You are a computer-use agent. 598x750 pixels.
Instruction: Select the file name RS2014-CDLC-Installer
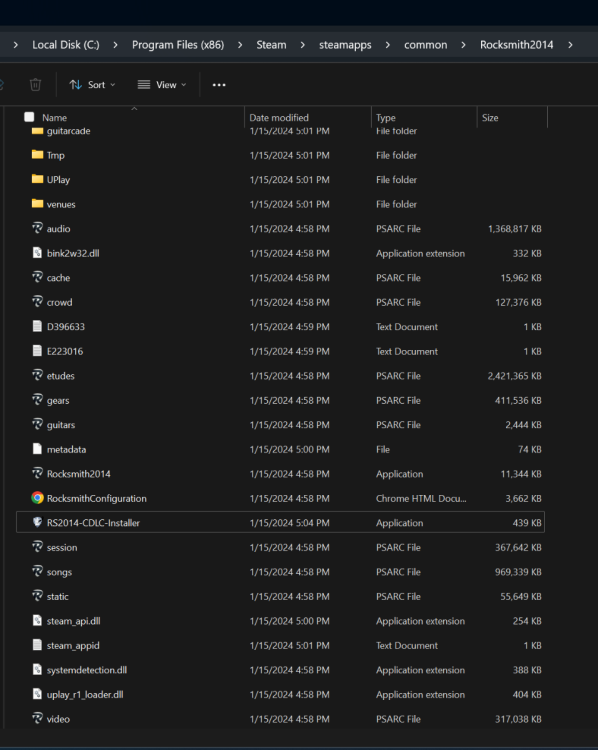[93, 523]
